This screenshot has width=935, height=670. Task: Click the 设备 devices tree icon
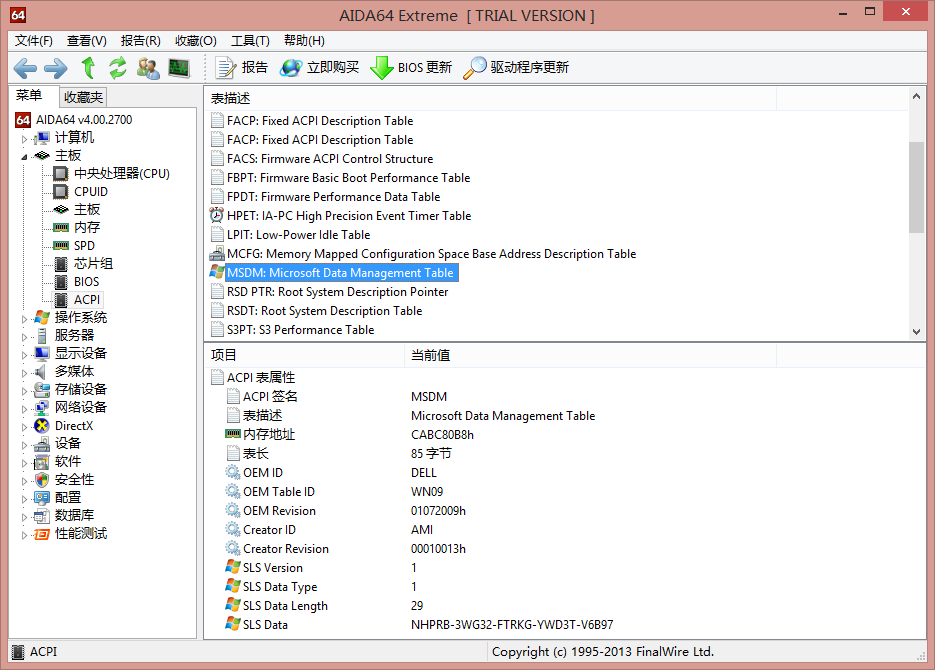tap(42, 444)
